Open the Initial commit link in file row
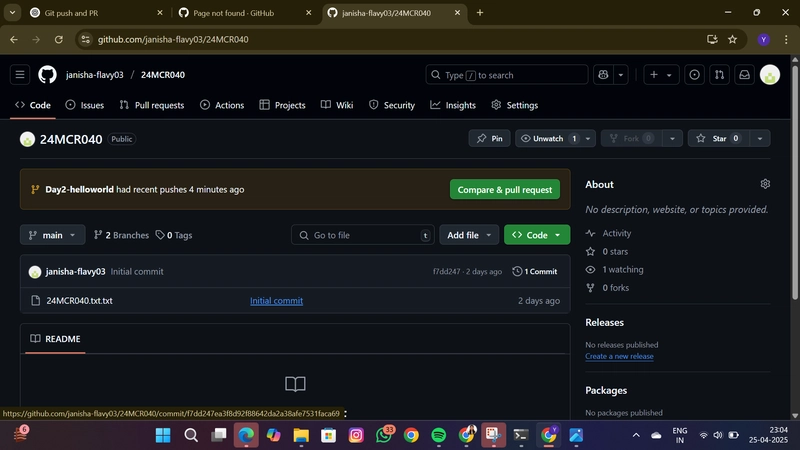Viewport: 800px width, 450px height. point(277,301)
